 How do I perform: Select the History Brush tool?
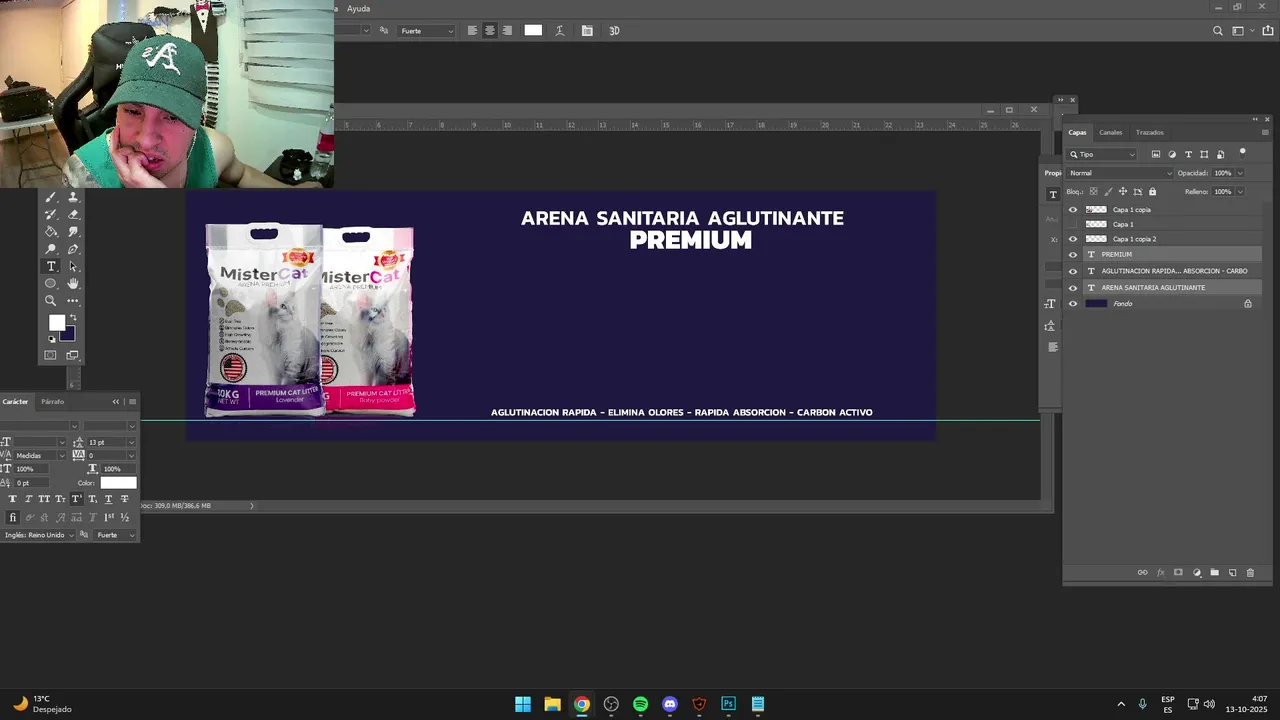(x=51, y=214)
